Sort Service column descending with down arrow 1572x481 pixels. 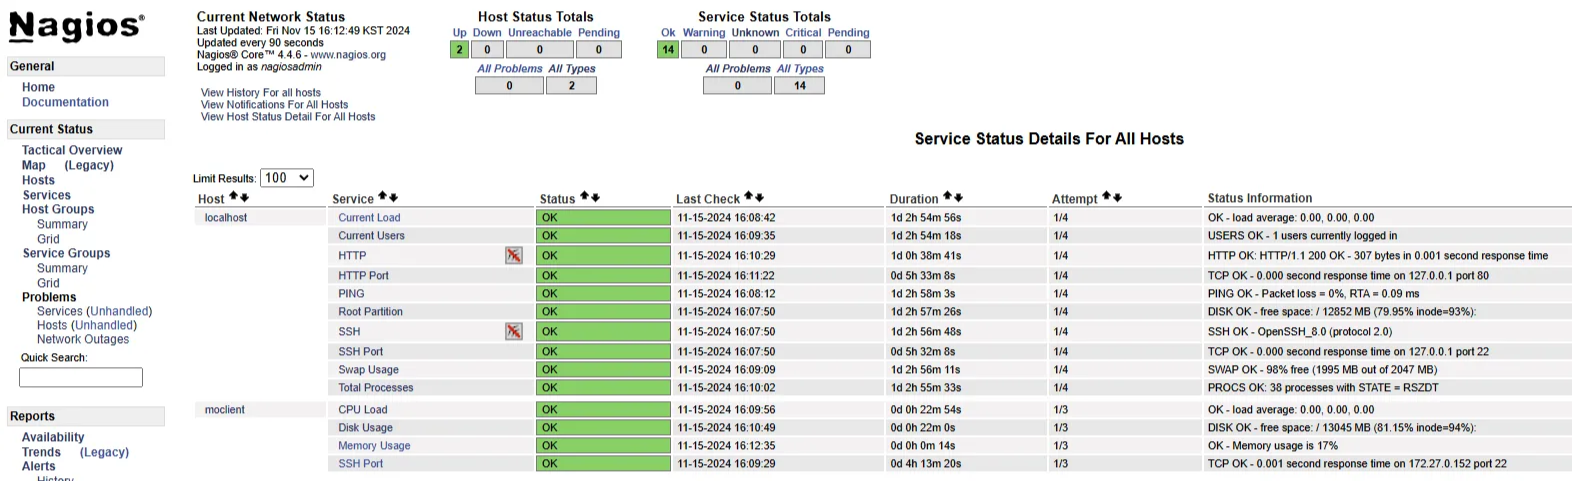point(393,197)
